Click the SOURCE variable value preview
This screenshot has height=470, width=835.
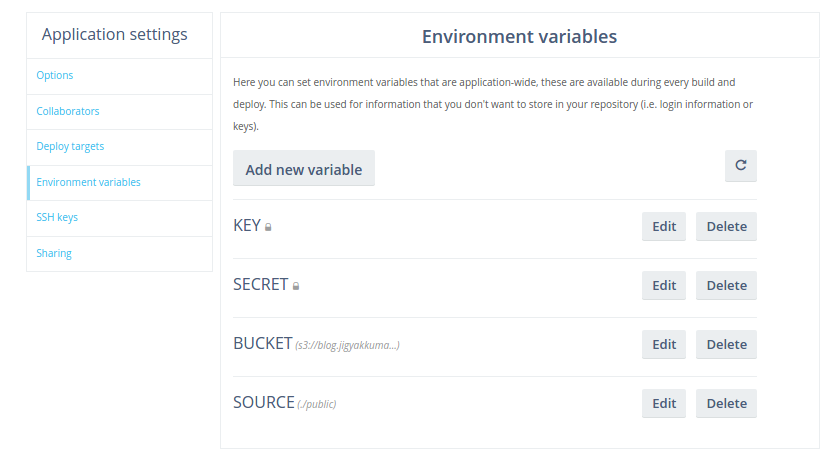point(317,404)
